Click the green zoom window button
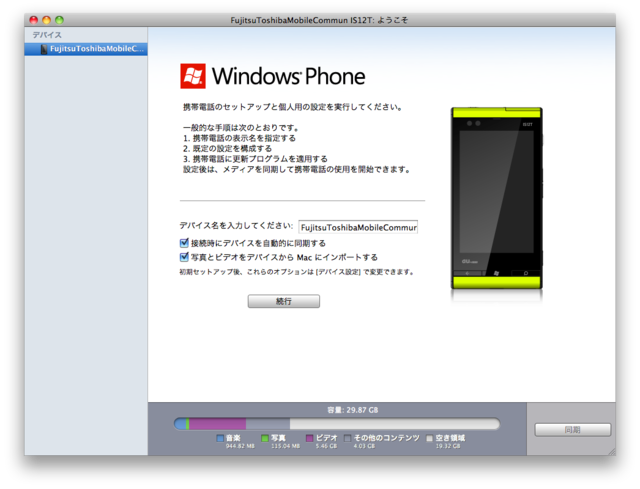This screenshot has height=489, width=640. [x=59, y=20]
